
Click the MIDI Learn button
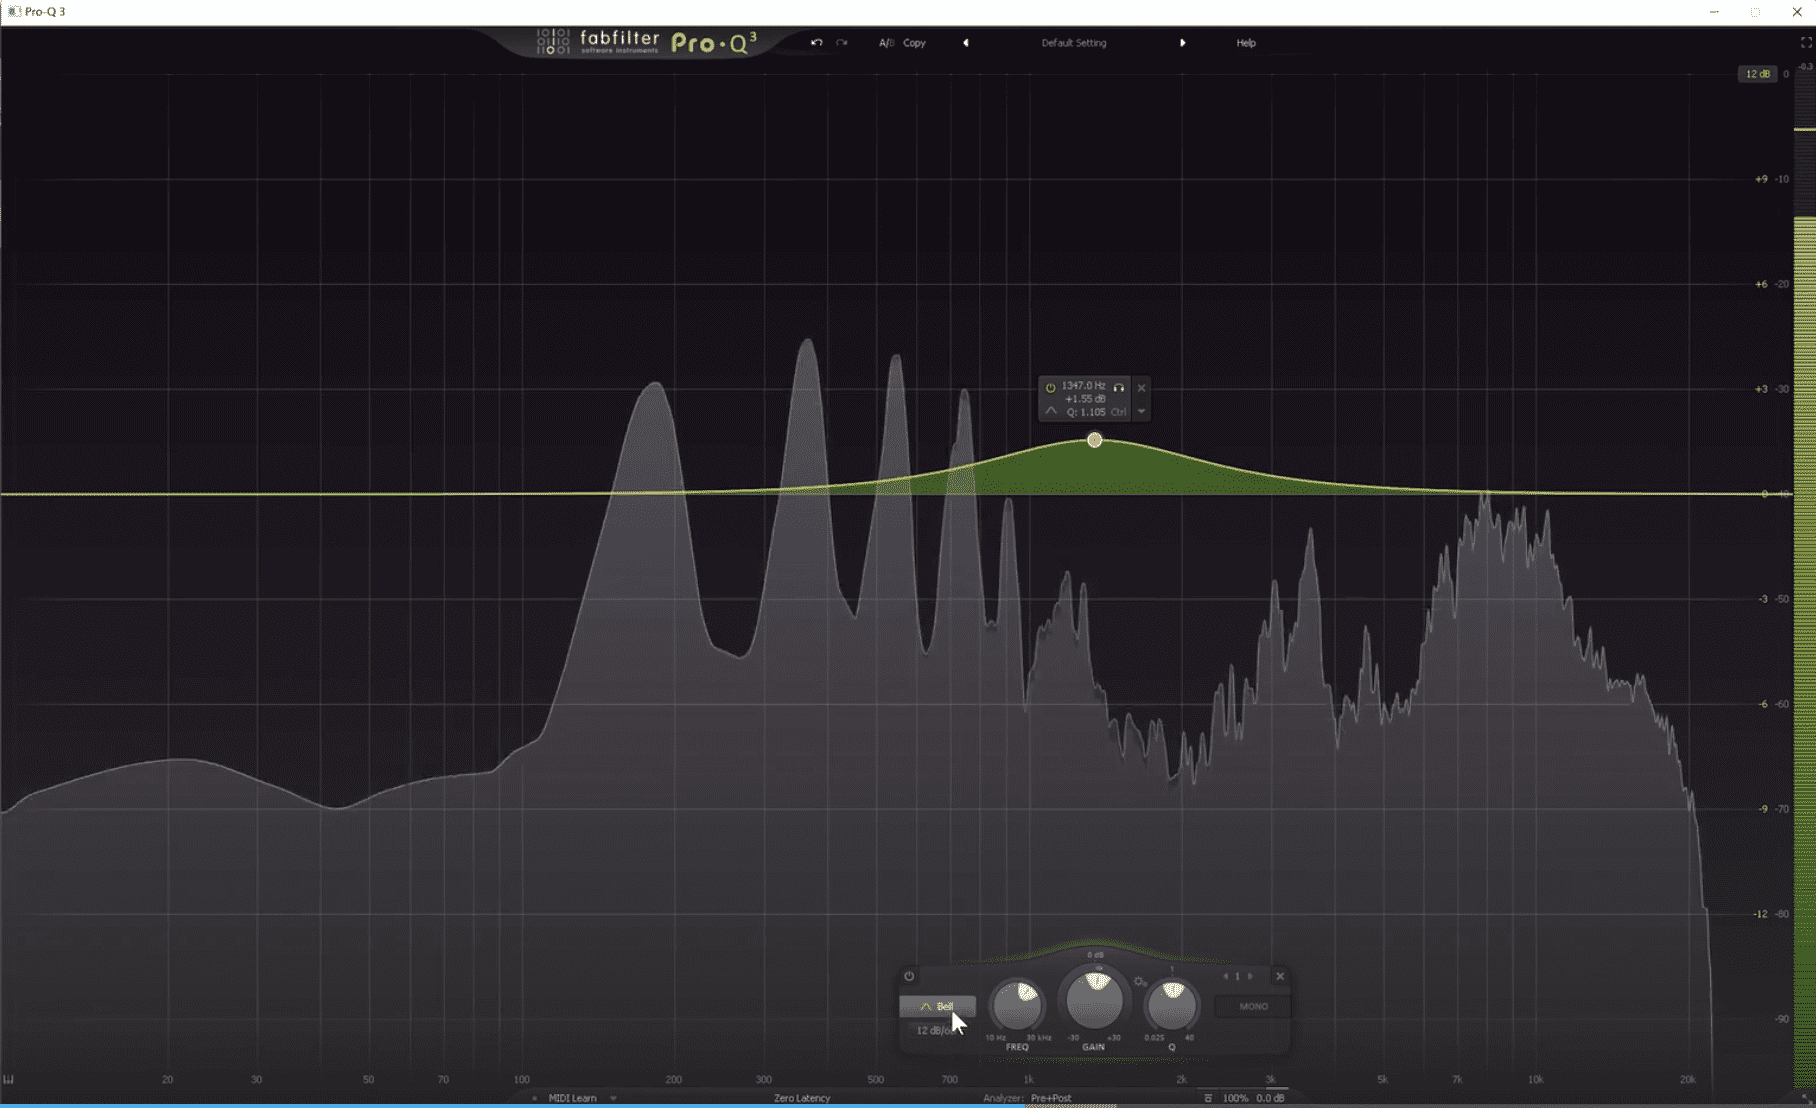[x=572, y=1098]
